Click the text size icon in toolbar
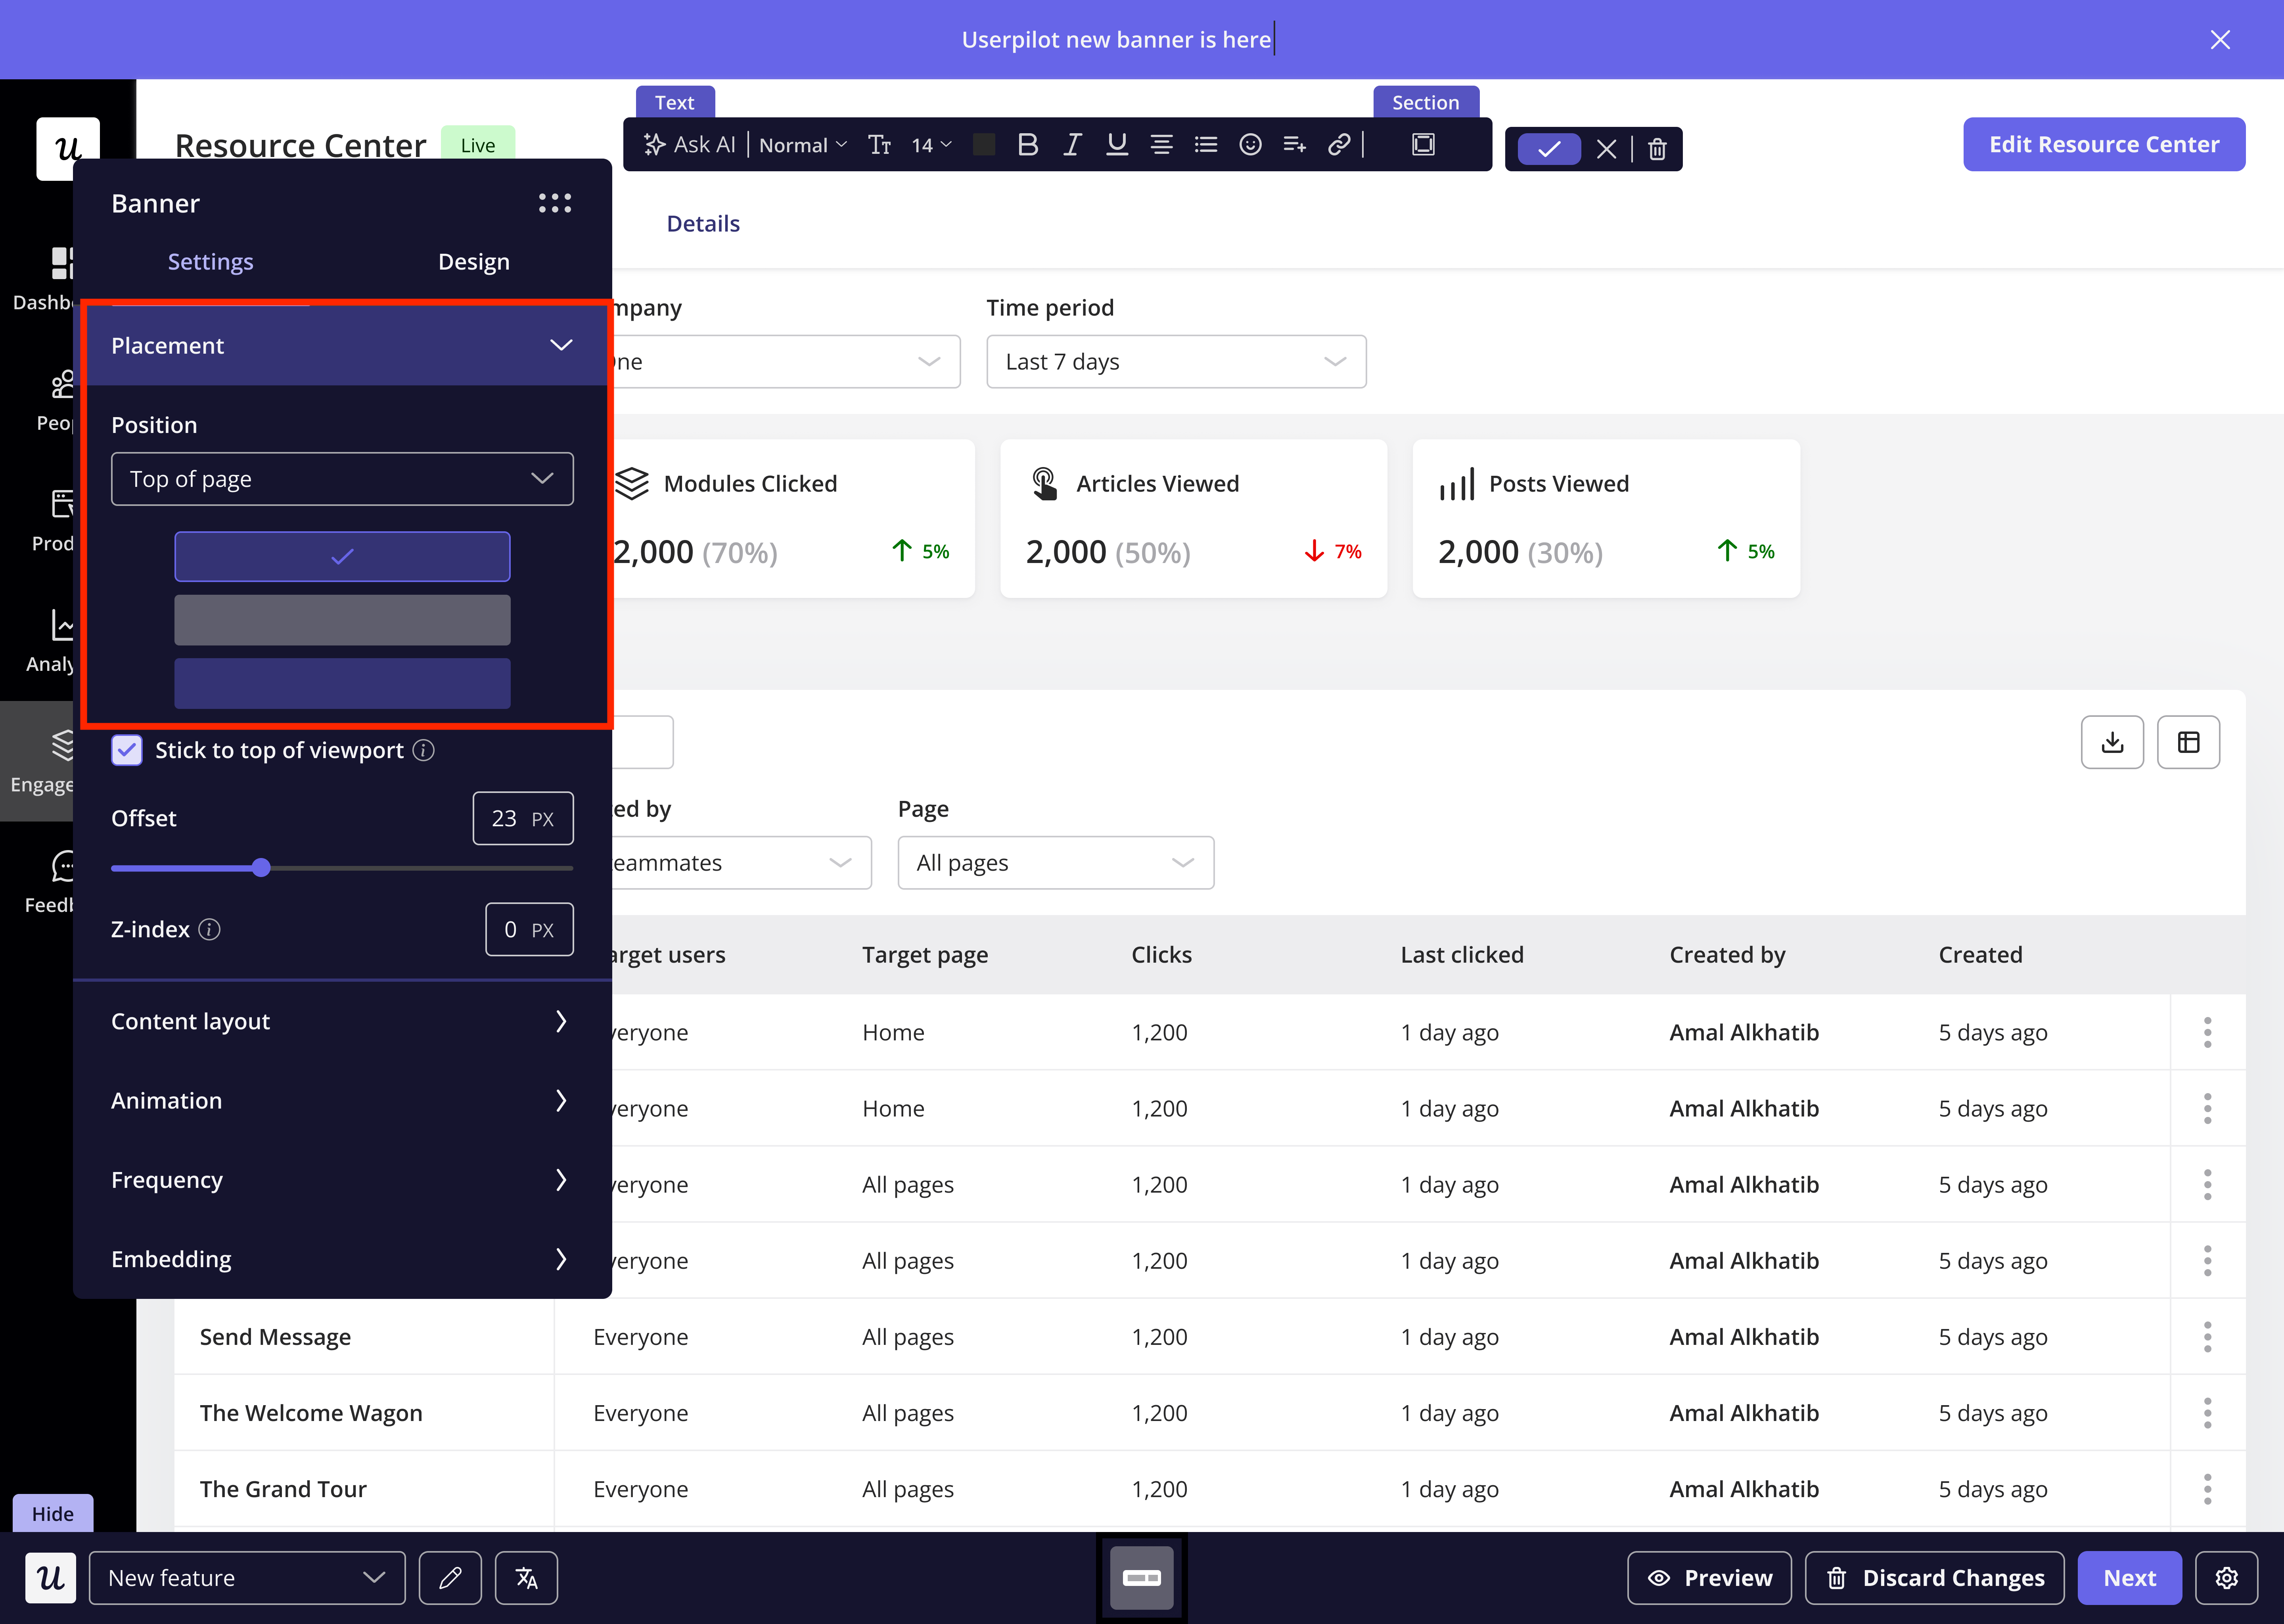This screenshot has height=1624, width=2284. pos(880,145)
